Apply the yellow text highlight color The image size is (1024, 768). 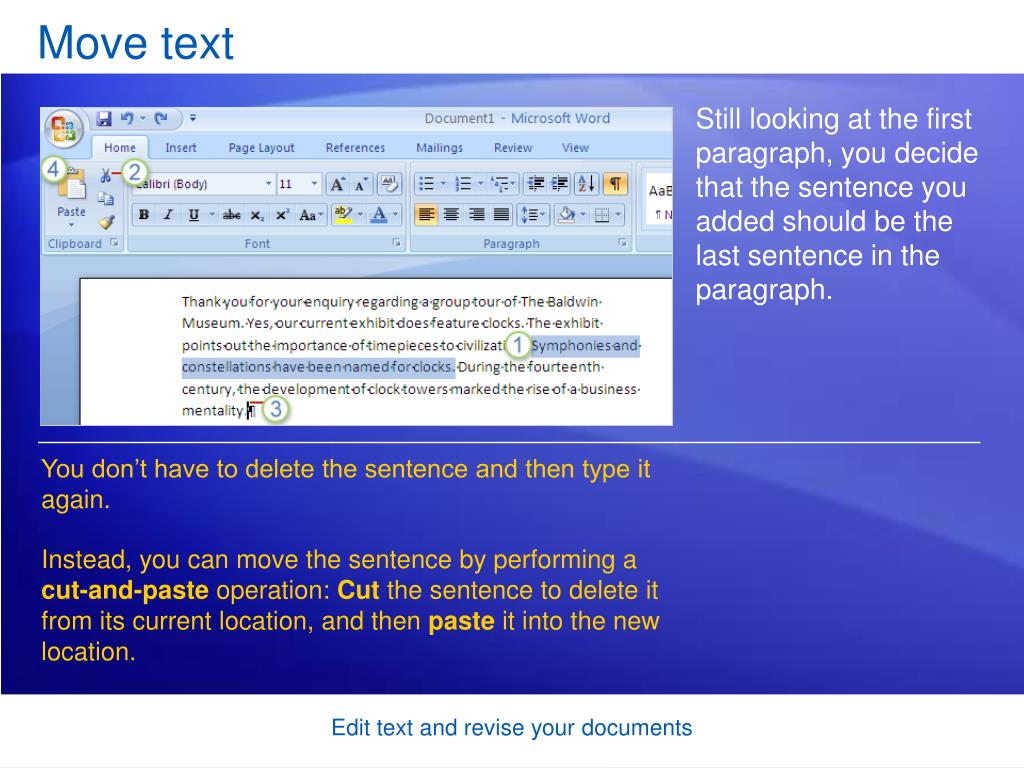(343, 214)
